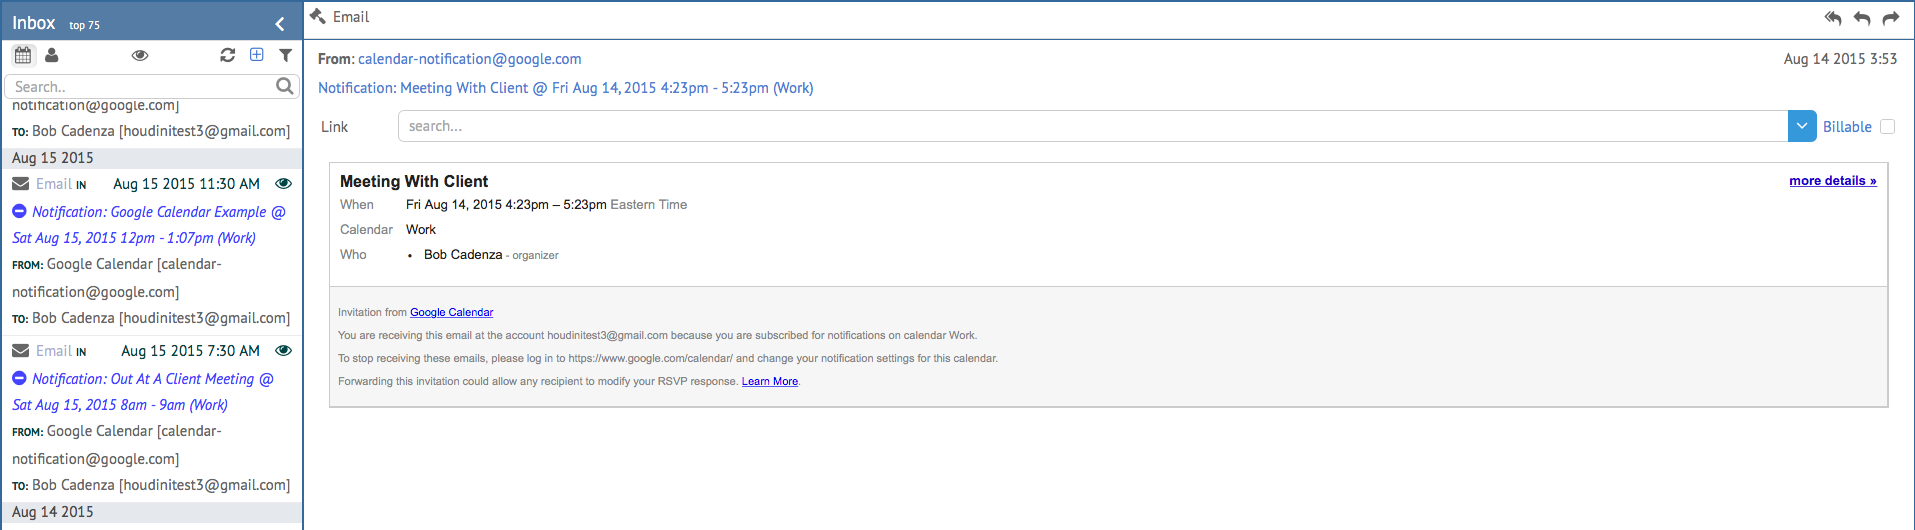Screen dimensions: 1915x530
Task: Open the Learn More link
Action: click(770, 381)
